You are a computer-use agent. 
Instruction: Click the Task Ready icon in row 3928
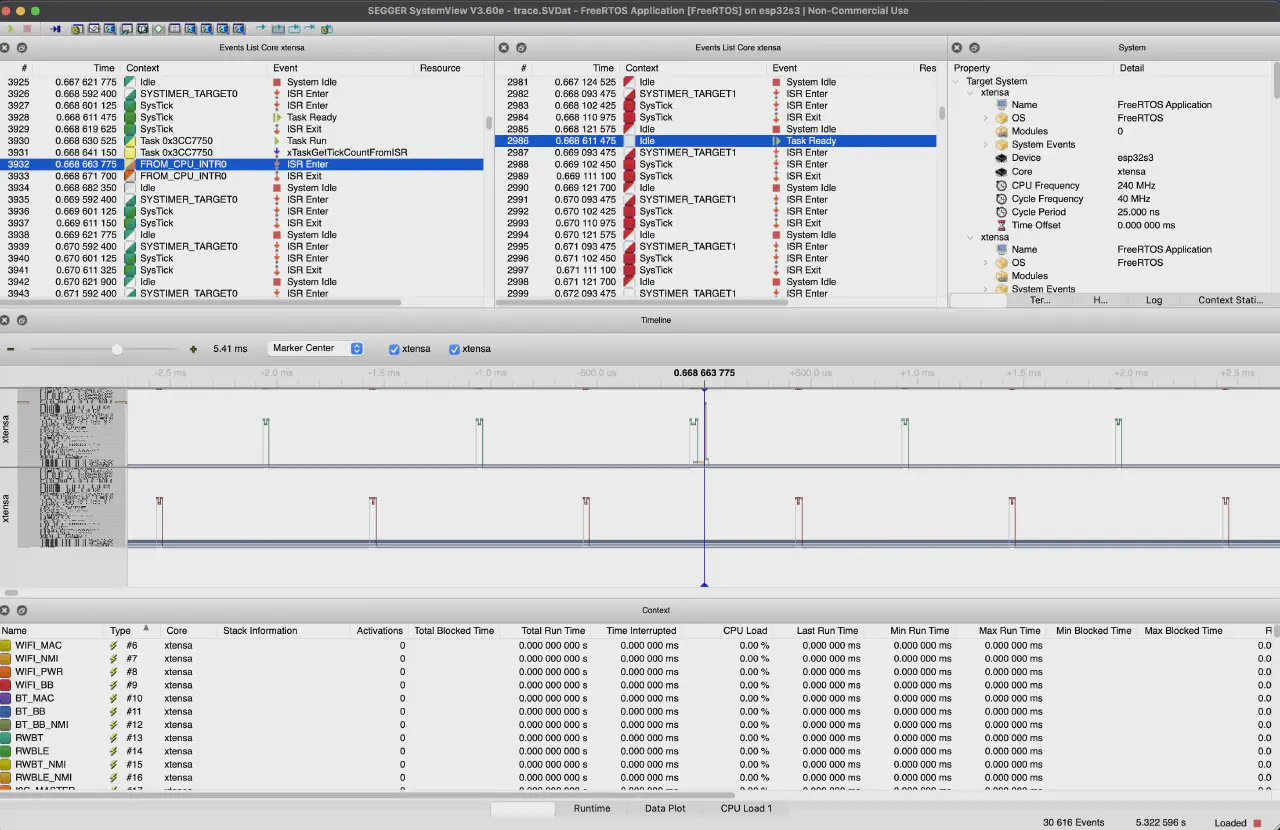[x=278, y=117]
